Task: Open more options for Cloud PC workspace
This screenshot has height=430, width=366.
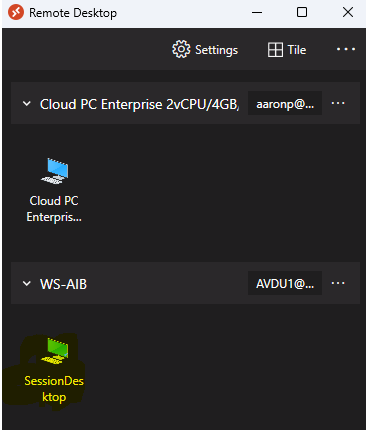Action: point(338,103)
